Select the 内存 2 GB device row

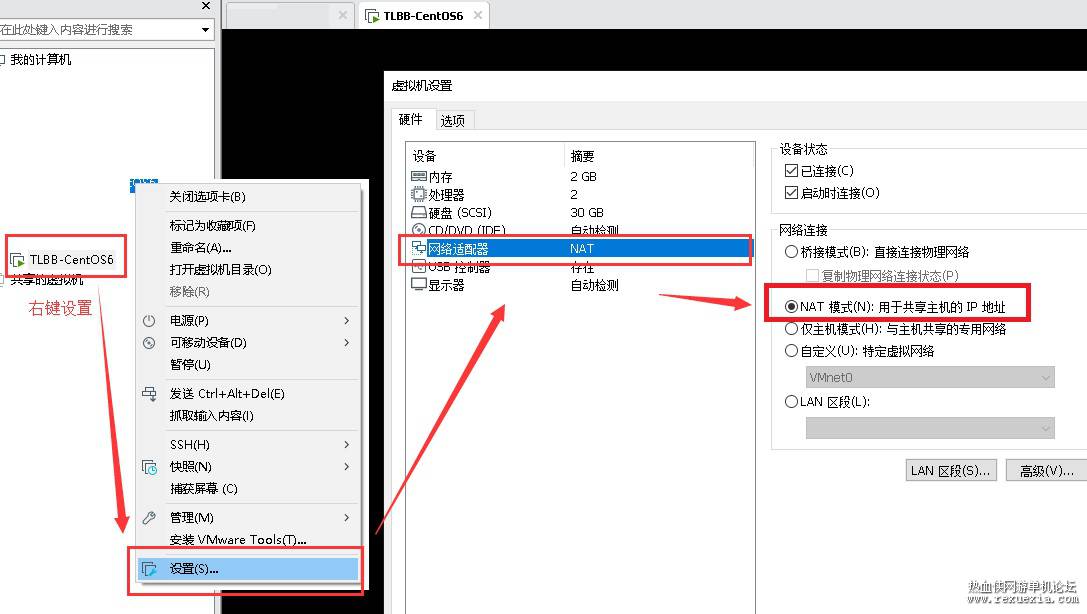click(580, 176)
